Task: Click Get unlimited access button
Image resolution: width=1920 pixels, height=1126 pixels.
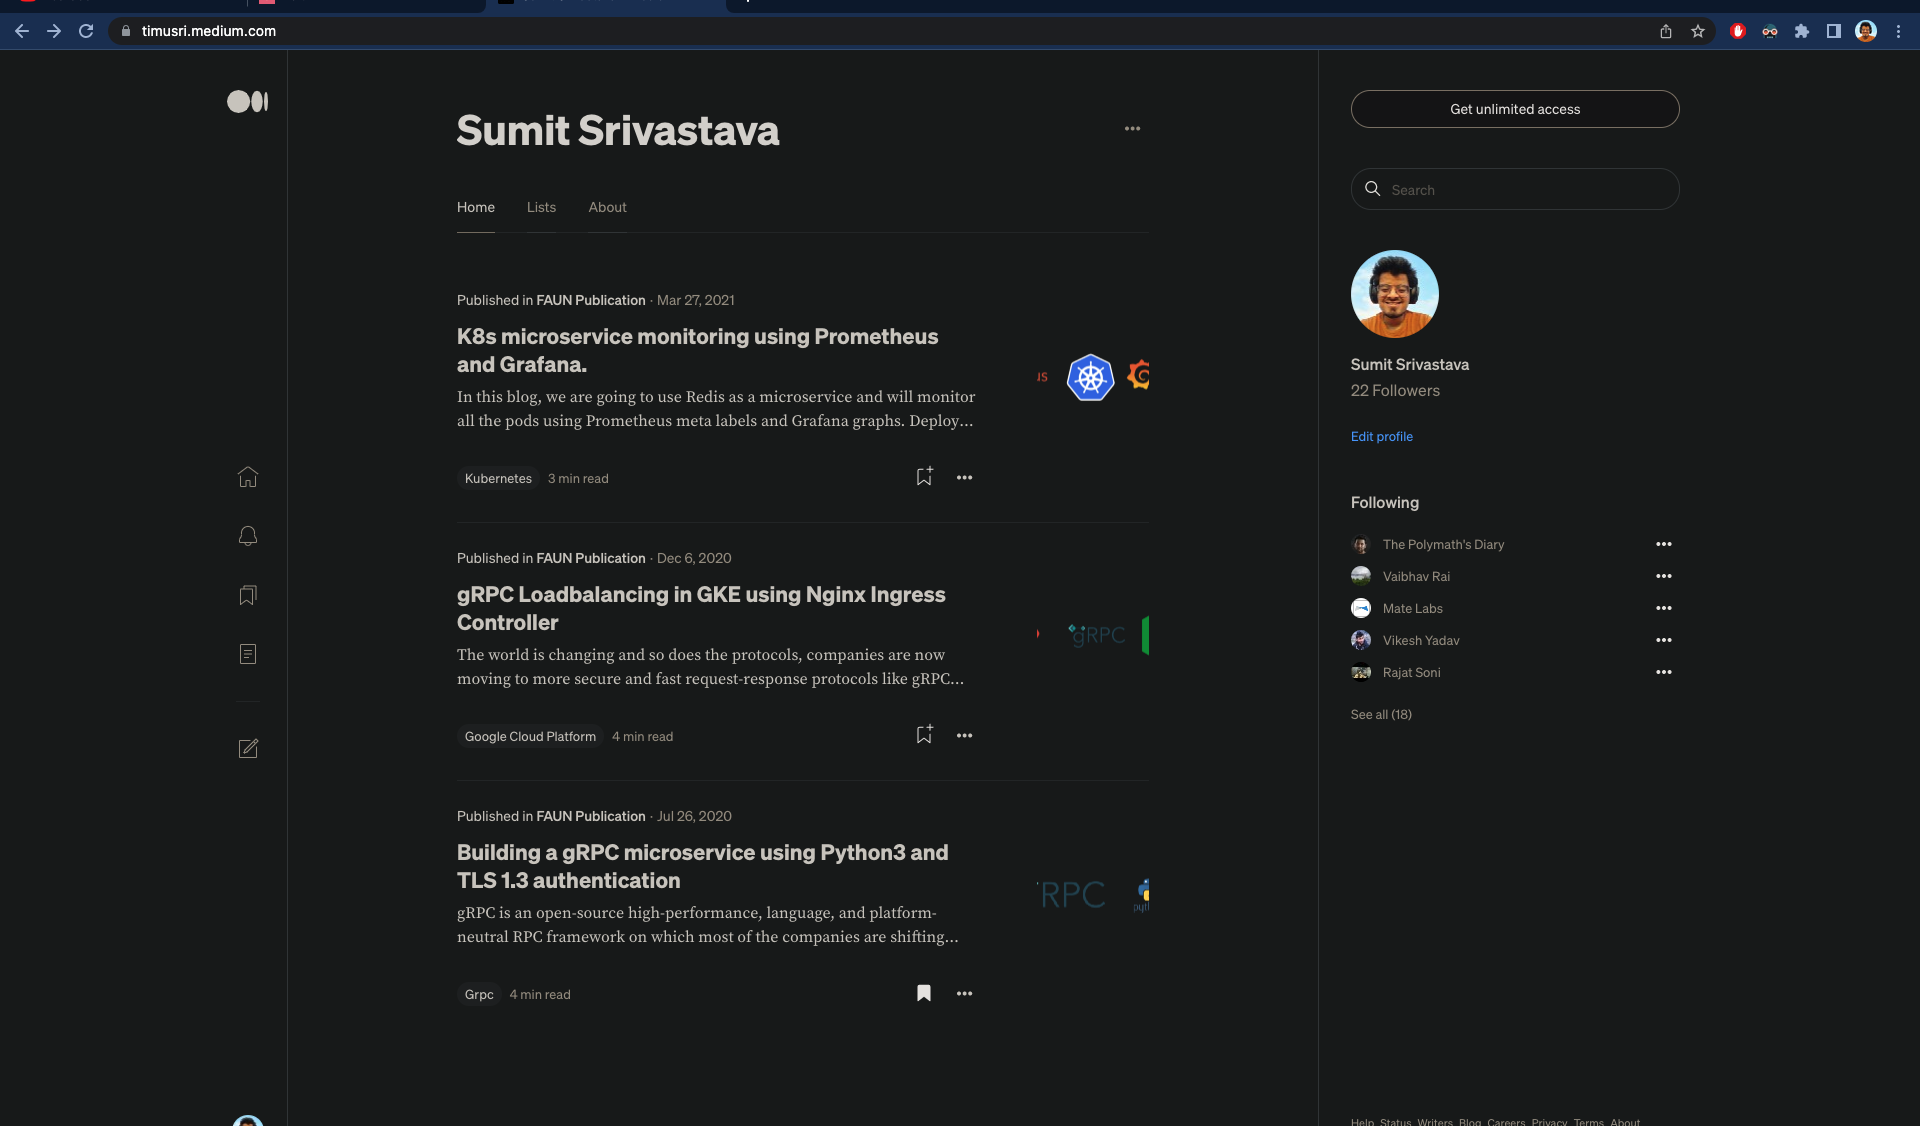Action: [x=1514, y=109]
